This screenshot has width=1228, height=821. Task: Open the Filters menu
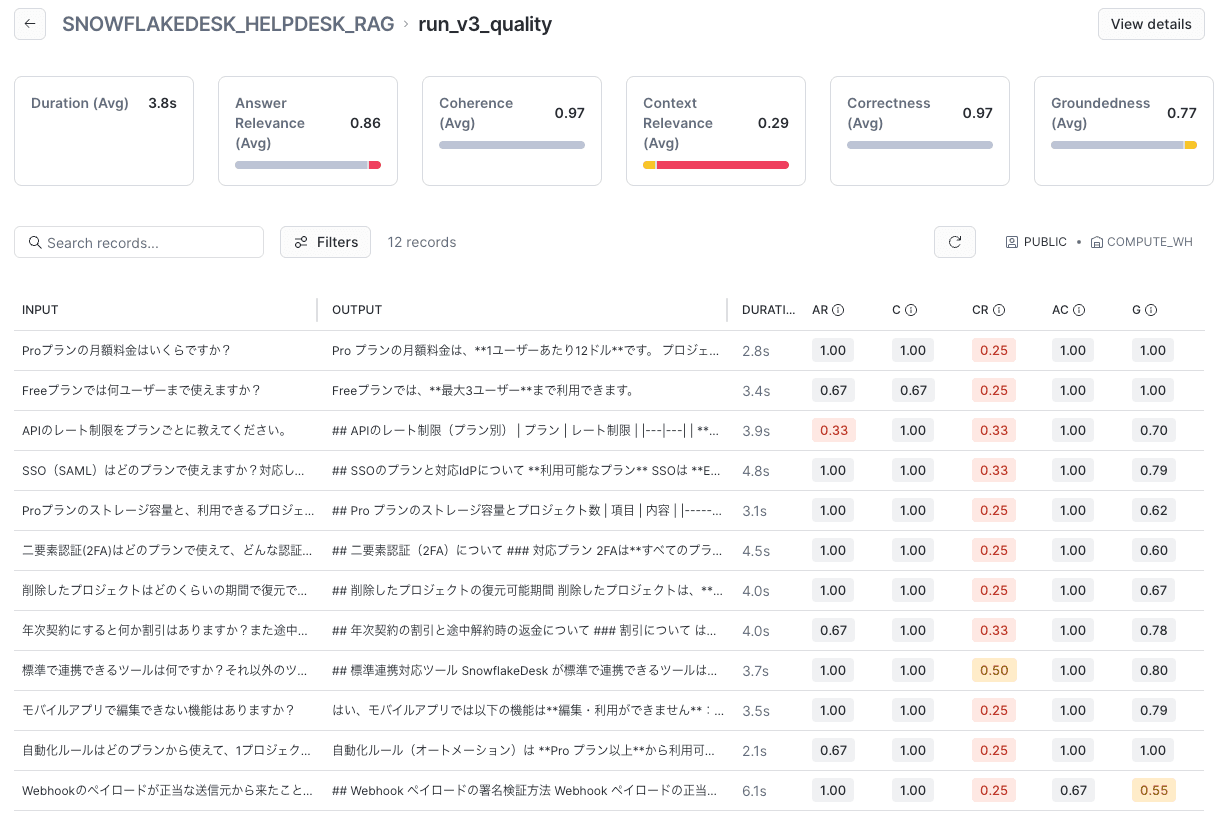click(325, 242)
